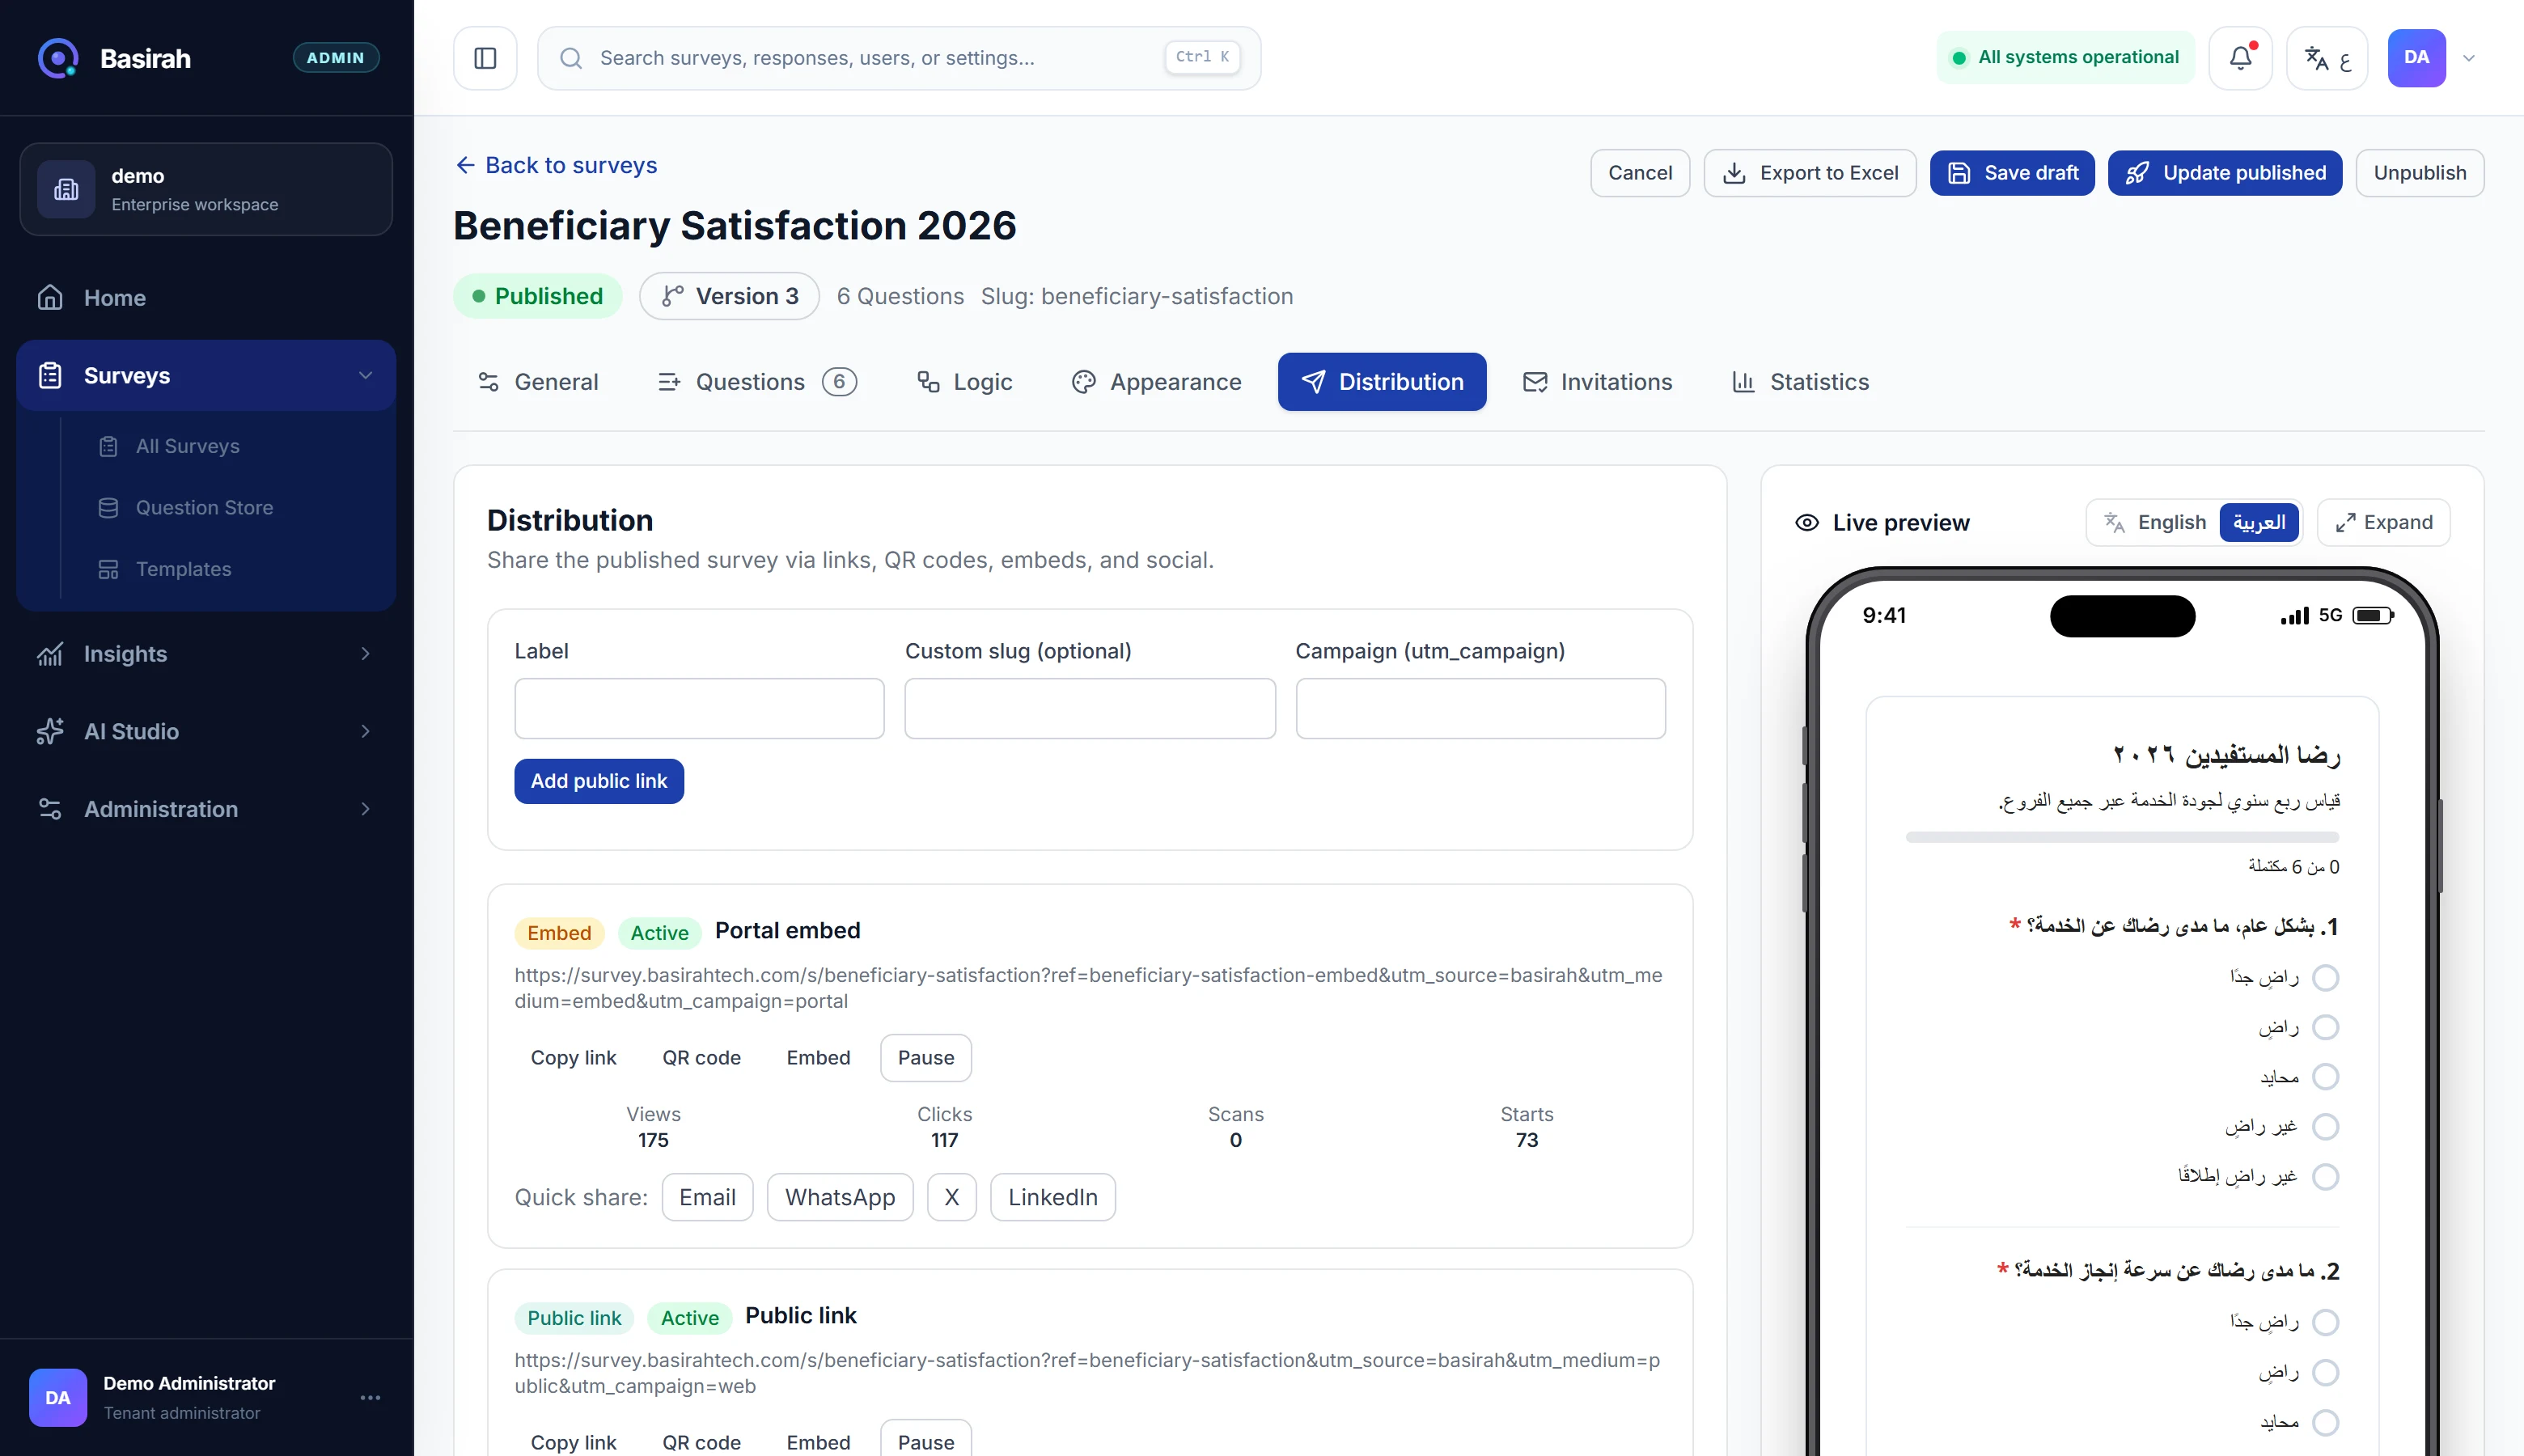This screenshot has width=2524, height=1456.
Task: Click the Label input field
Action: 699,709
